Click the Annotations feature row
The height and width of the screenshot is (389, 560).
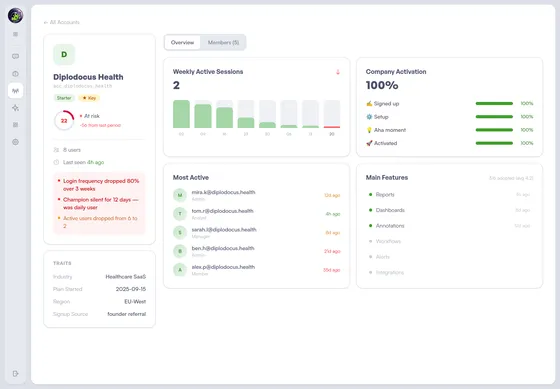click(x=449, y=226)
